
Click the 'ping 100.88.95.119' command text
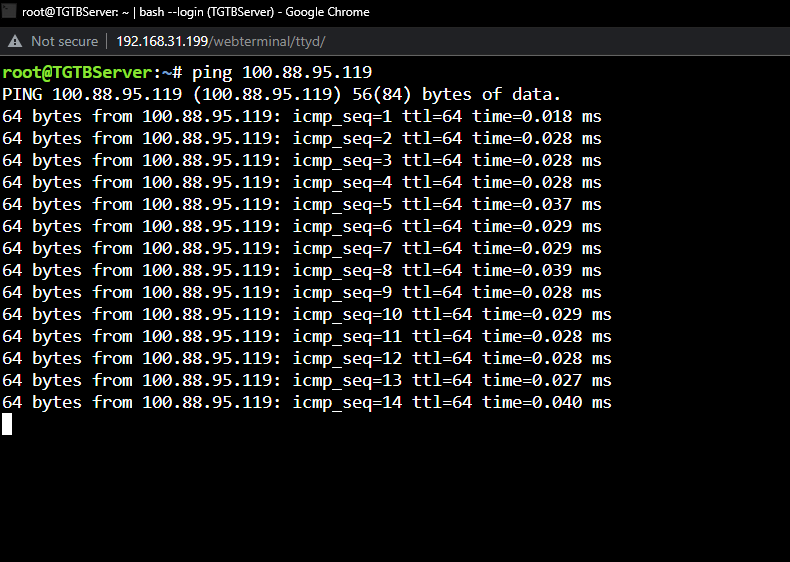point(282,72)
